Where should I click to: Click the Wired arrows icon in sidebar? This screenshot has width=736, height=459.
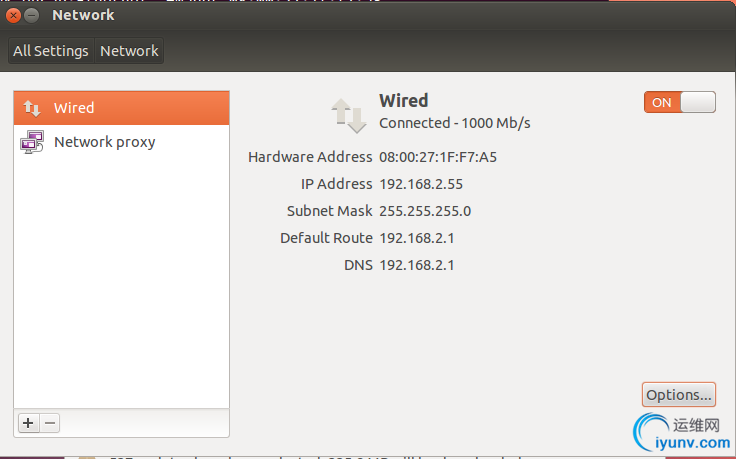click(32, 108)
